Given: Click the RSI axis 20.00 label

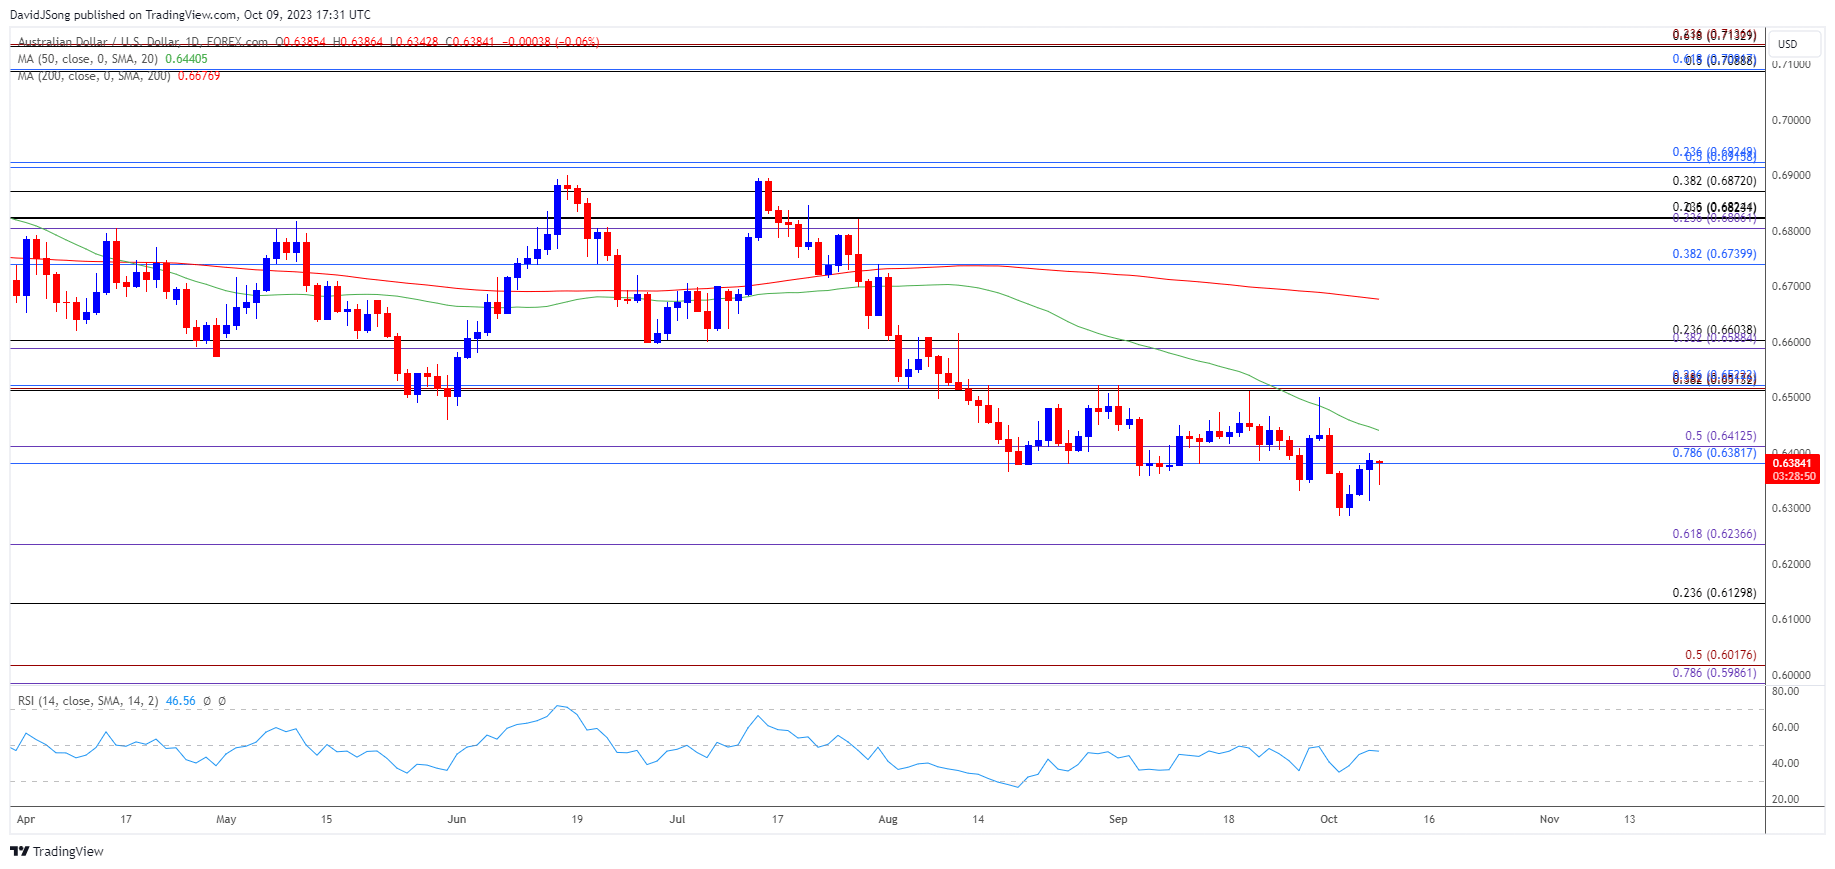Looking at the screenshot, I should (x=1785, y=799).
